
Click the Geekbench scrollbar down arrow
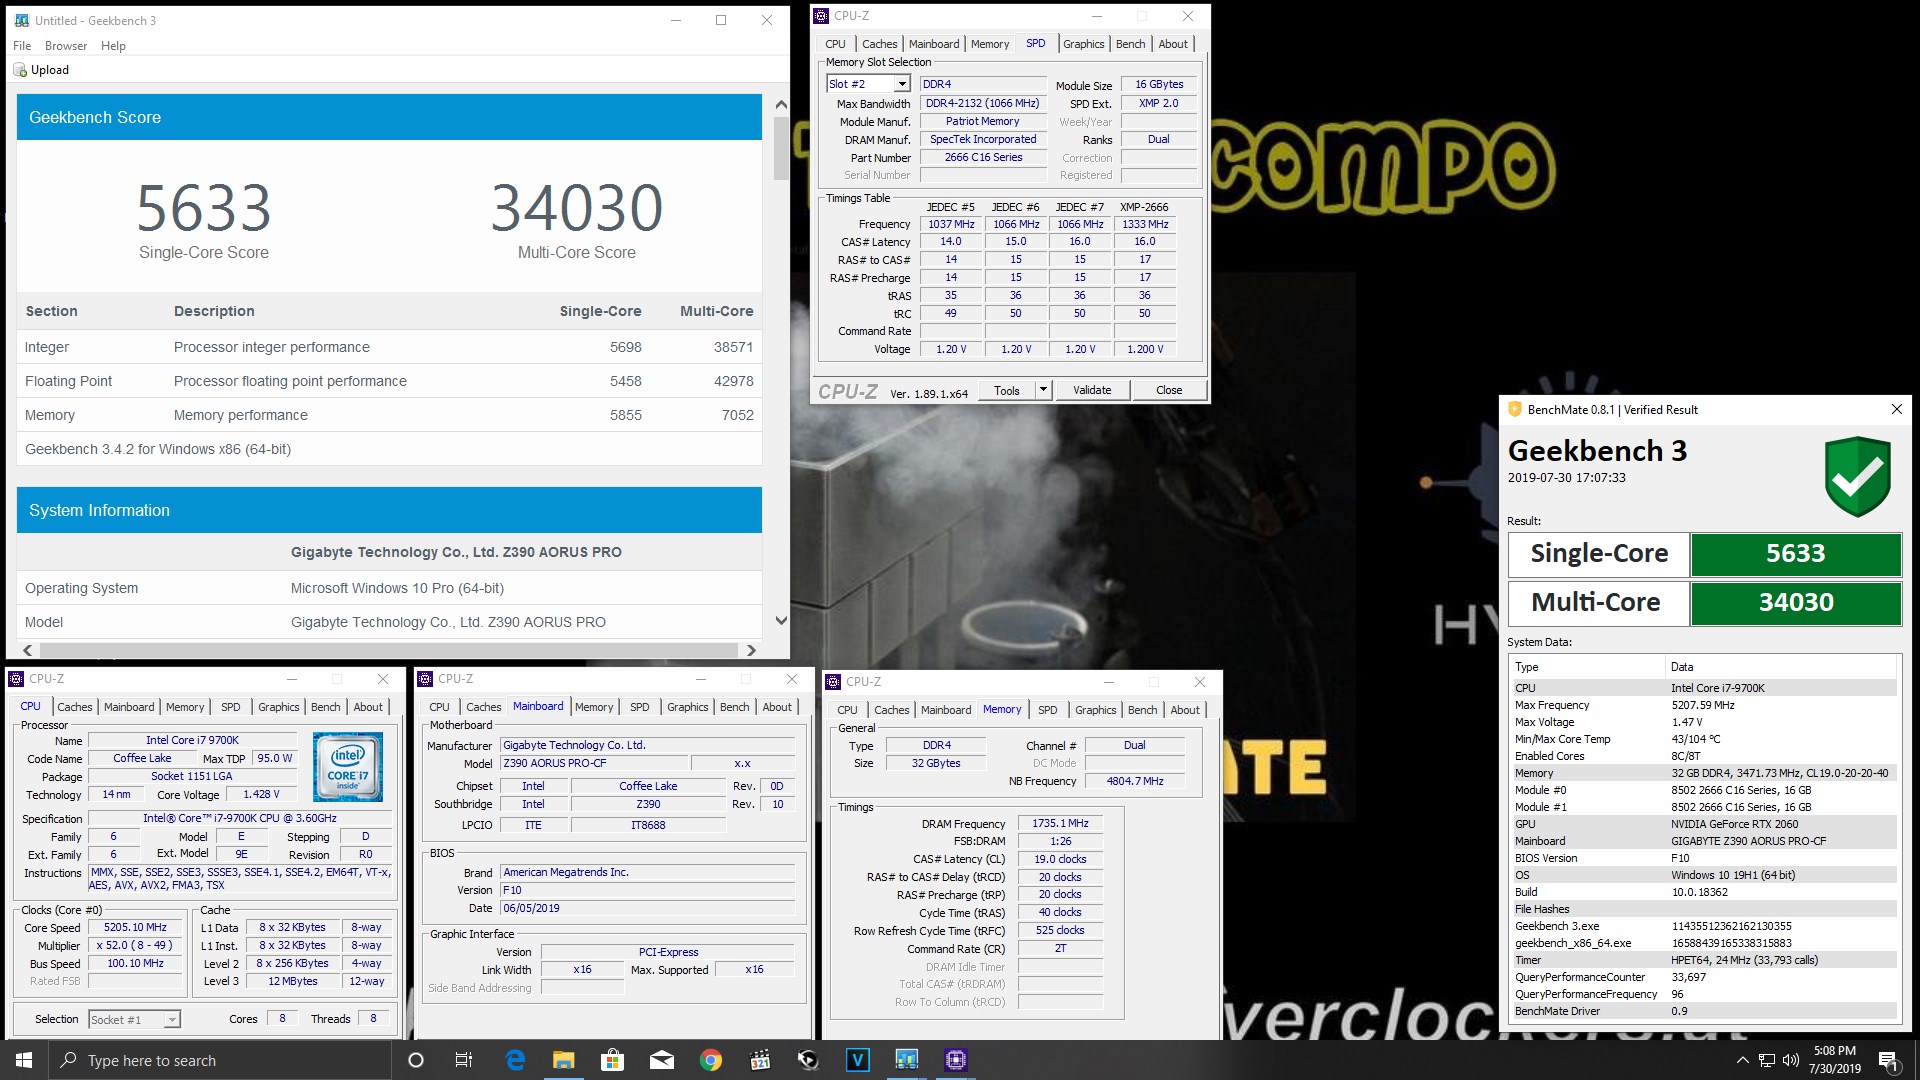pyautogui.click(x=781, y=620)
